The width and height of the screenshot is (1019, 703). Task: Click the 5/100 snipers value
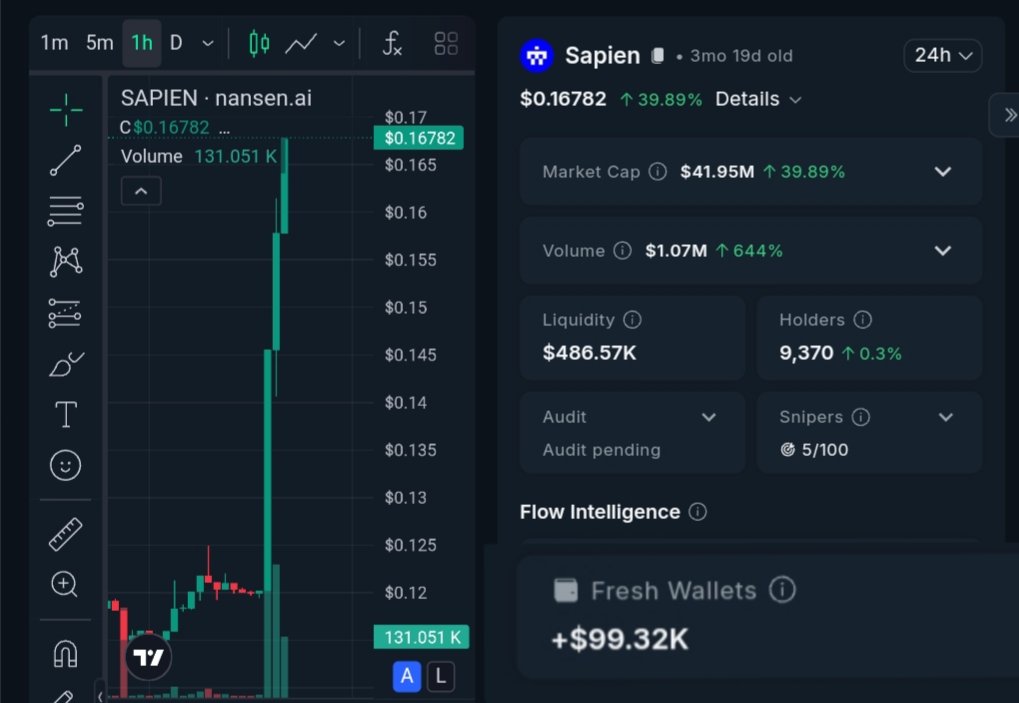pos(825,450)
